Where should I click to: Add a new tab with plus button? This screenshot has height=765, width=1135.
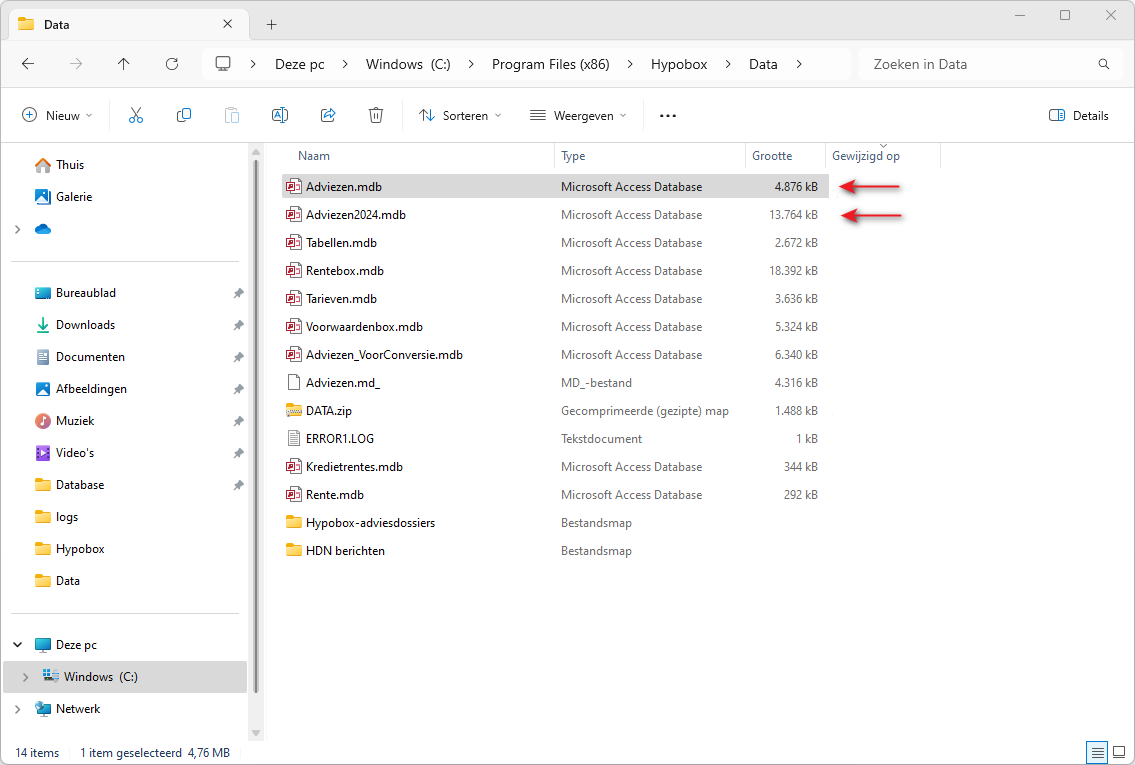pos(271,25)
